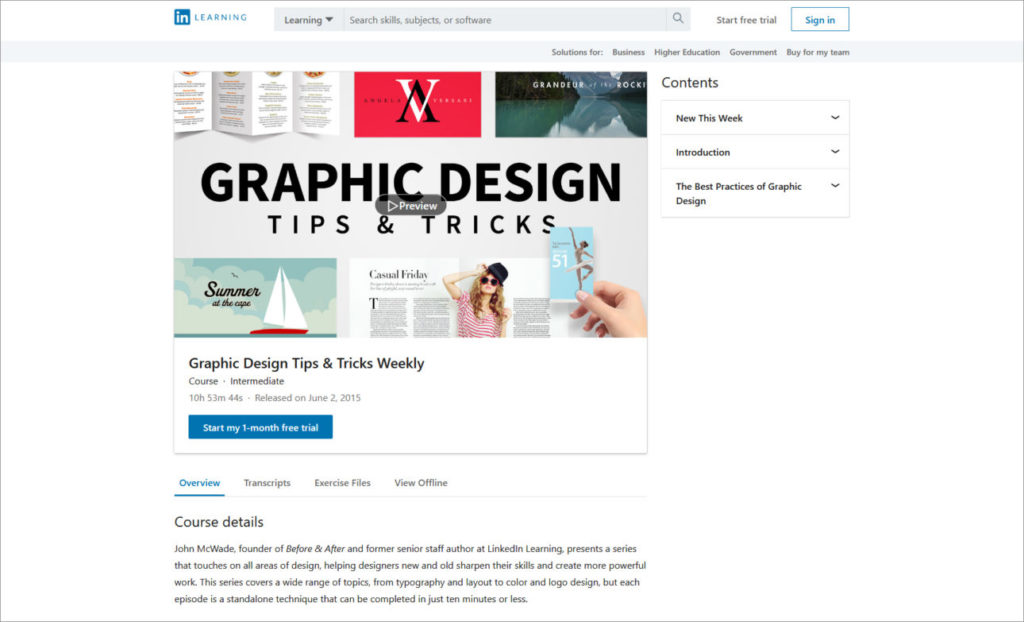This screenshot has width=1024, height=622.
Task: Click the Course details heading
Action: (x=219, y=522)
